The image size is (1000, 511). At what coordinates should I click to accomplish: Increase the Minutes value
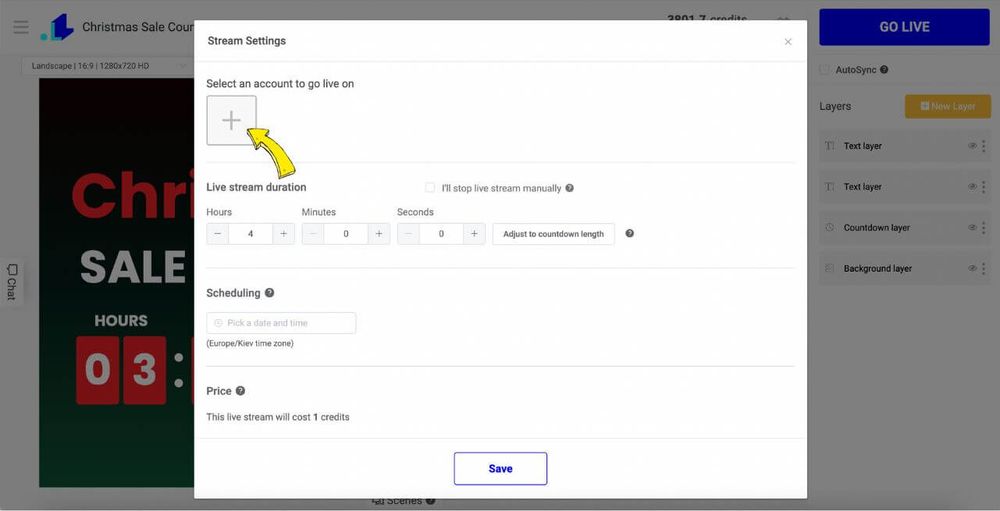pyautogui.click(x=378, y=234)
